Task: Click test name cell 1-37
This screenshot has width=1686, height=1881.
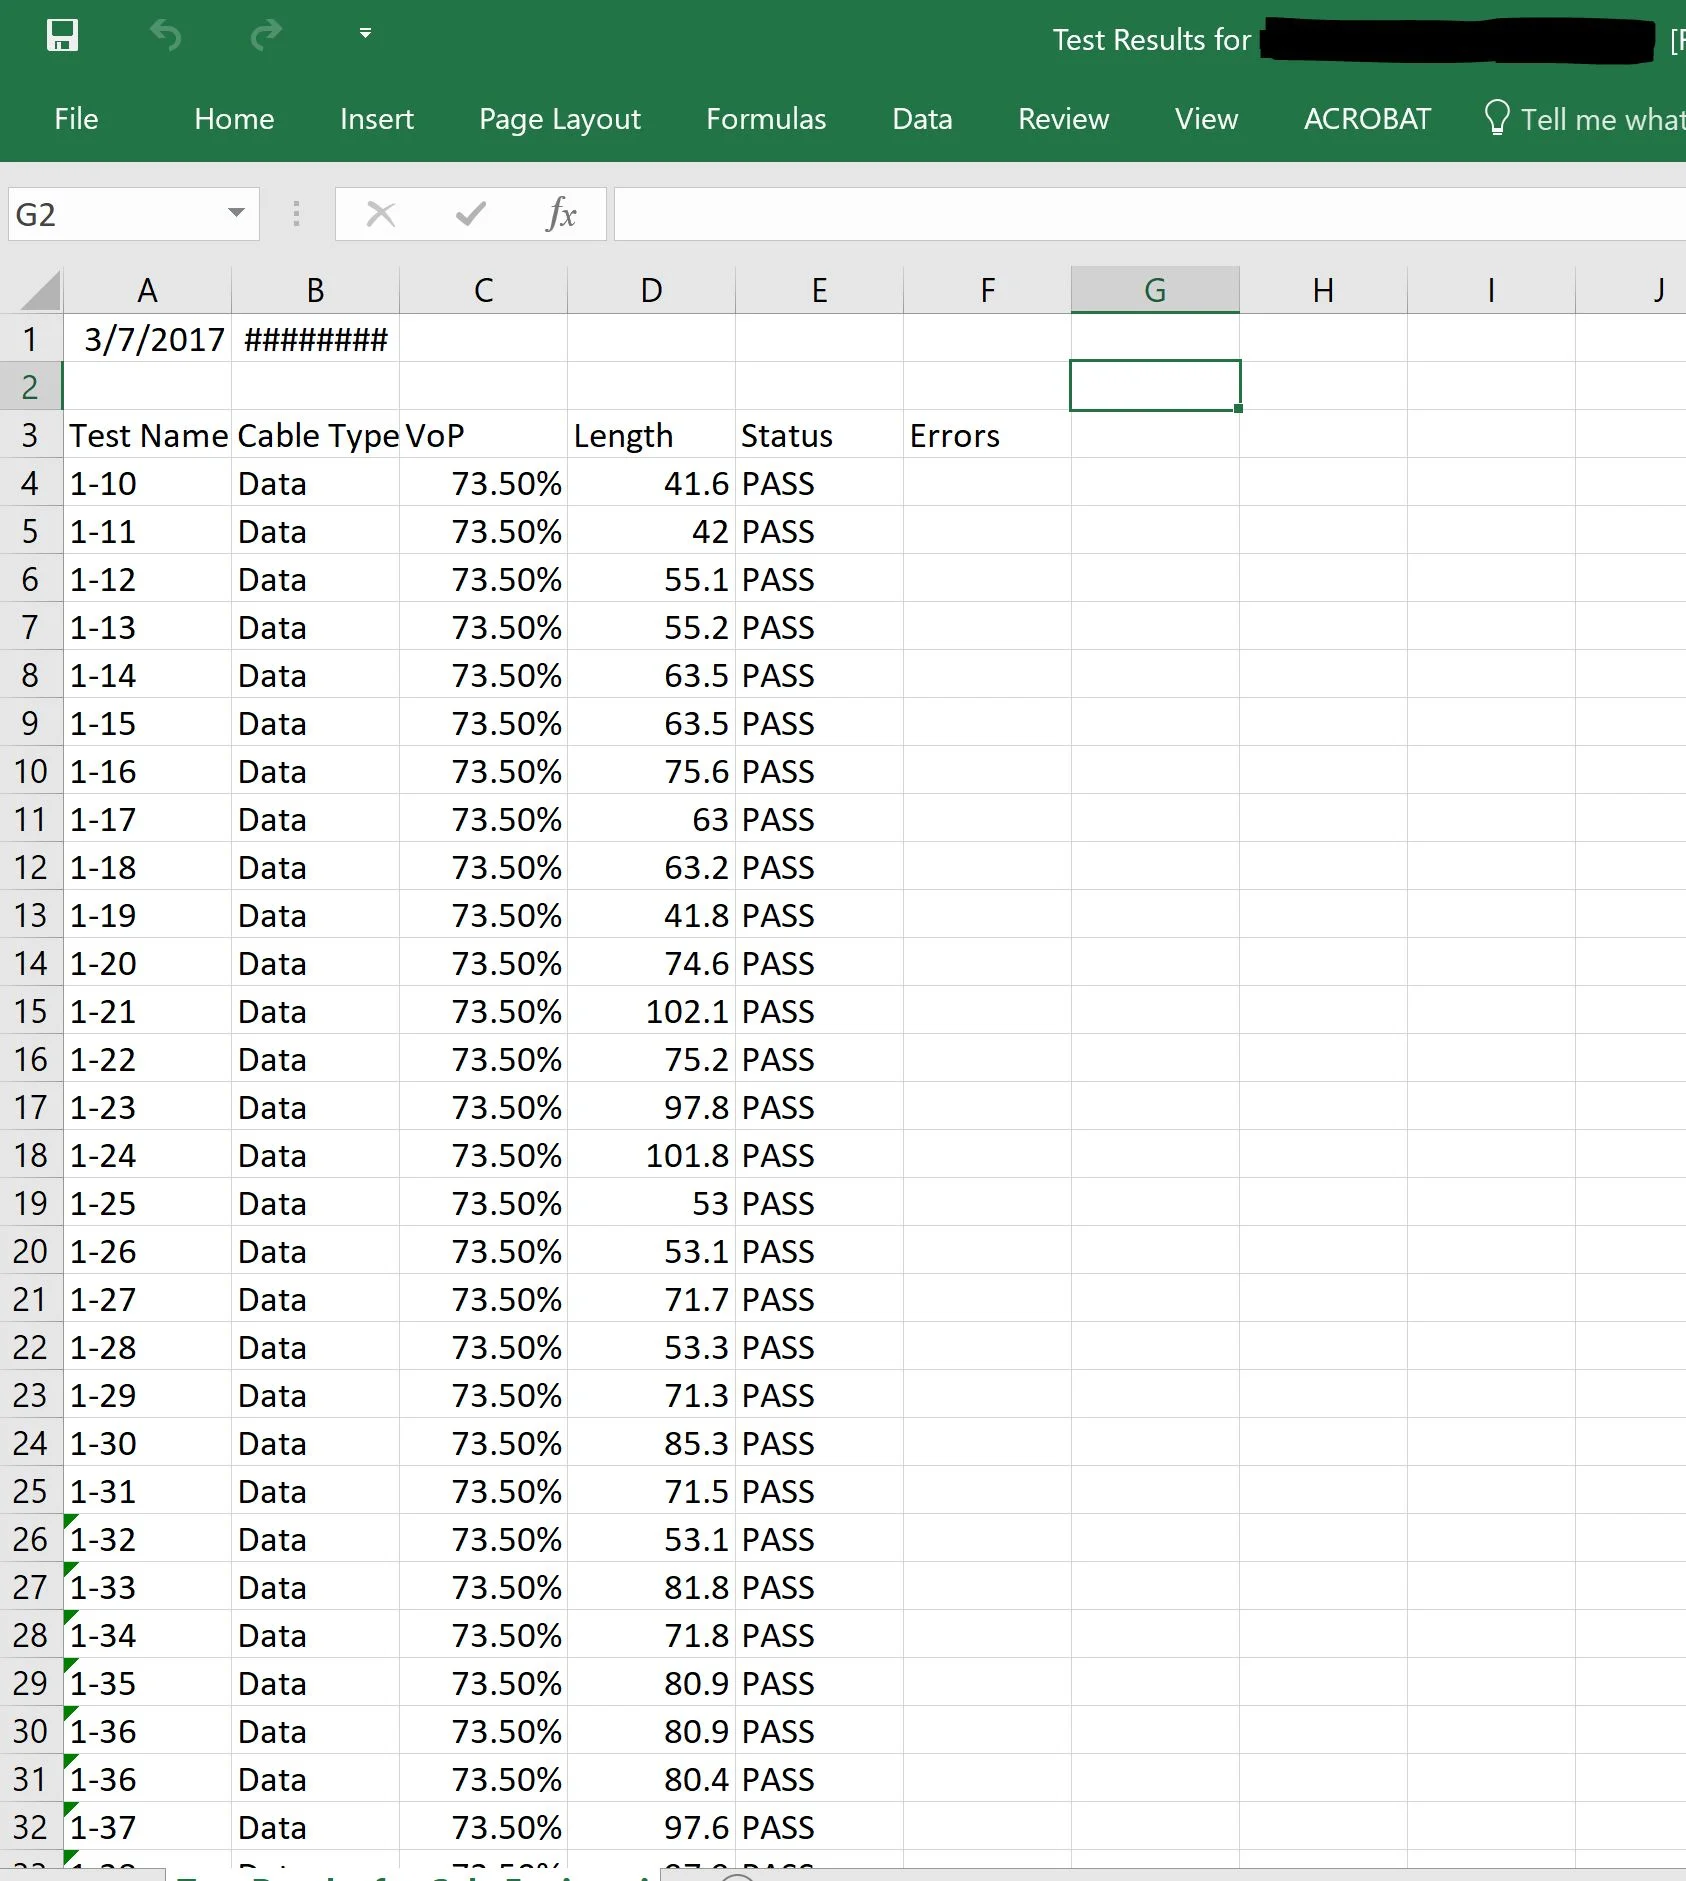Action: tap(147, 1827)
